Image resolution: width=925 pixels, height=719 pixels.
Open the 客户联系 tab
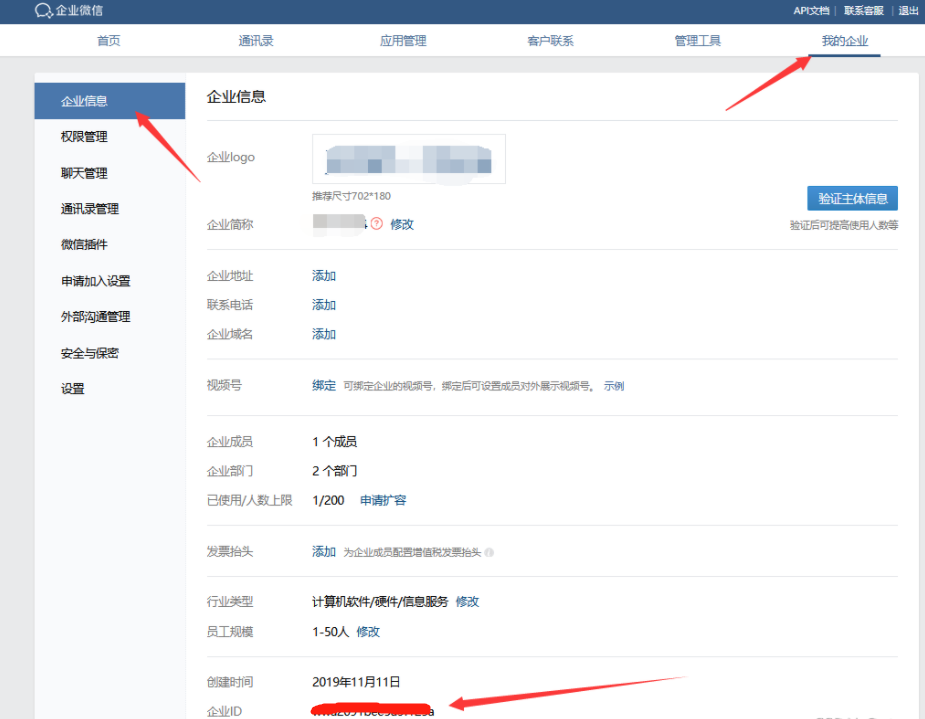tap(550, 41)
